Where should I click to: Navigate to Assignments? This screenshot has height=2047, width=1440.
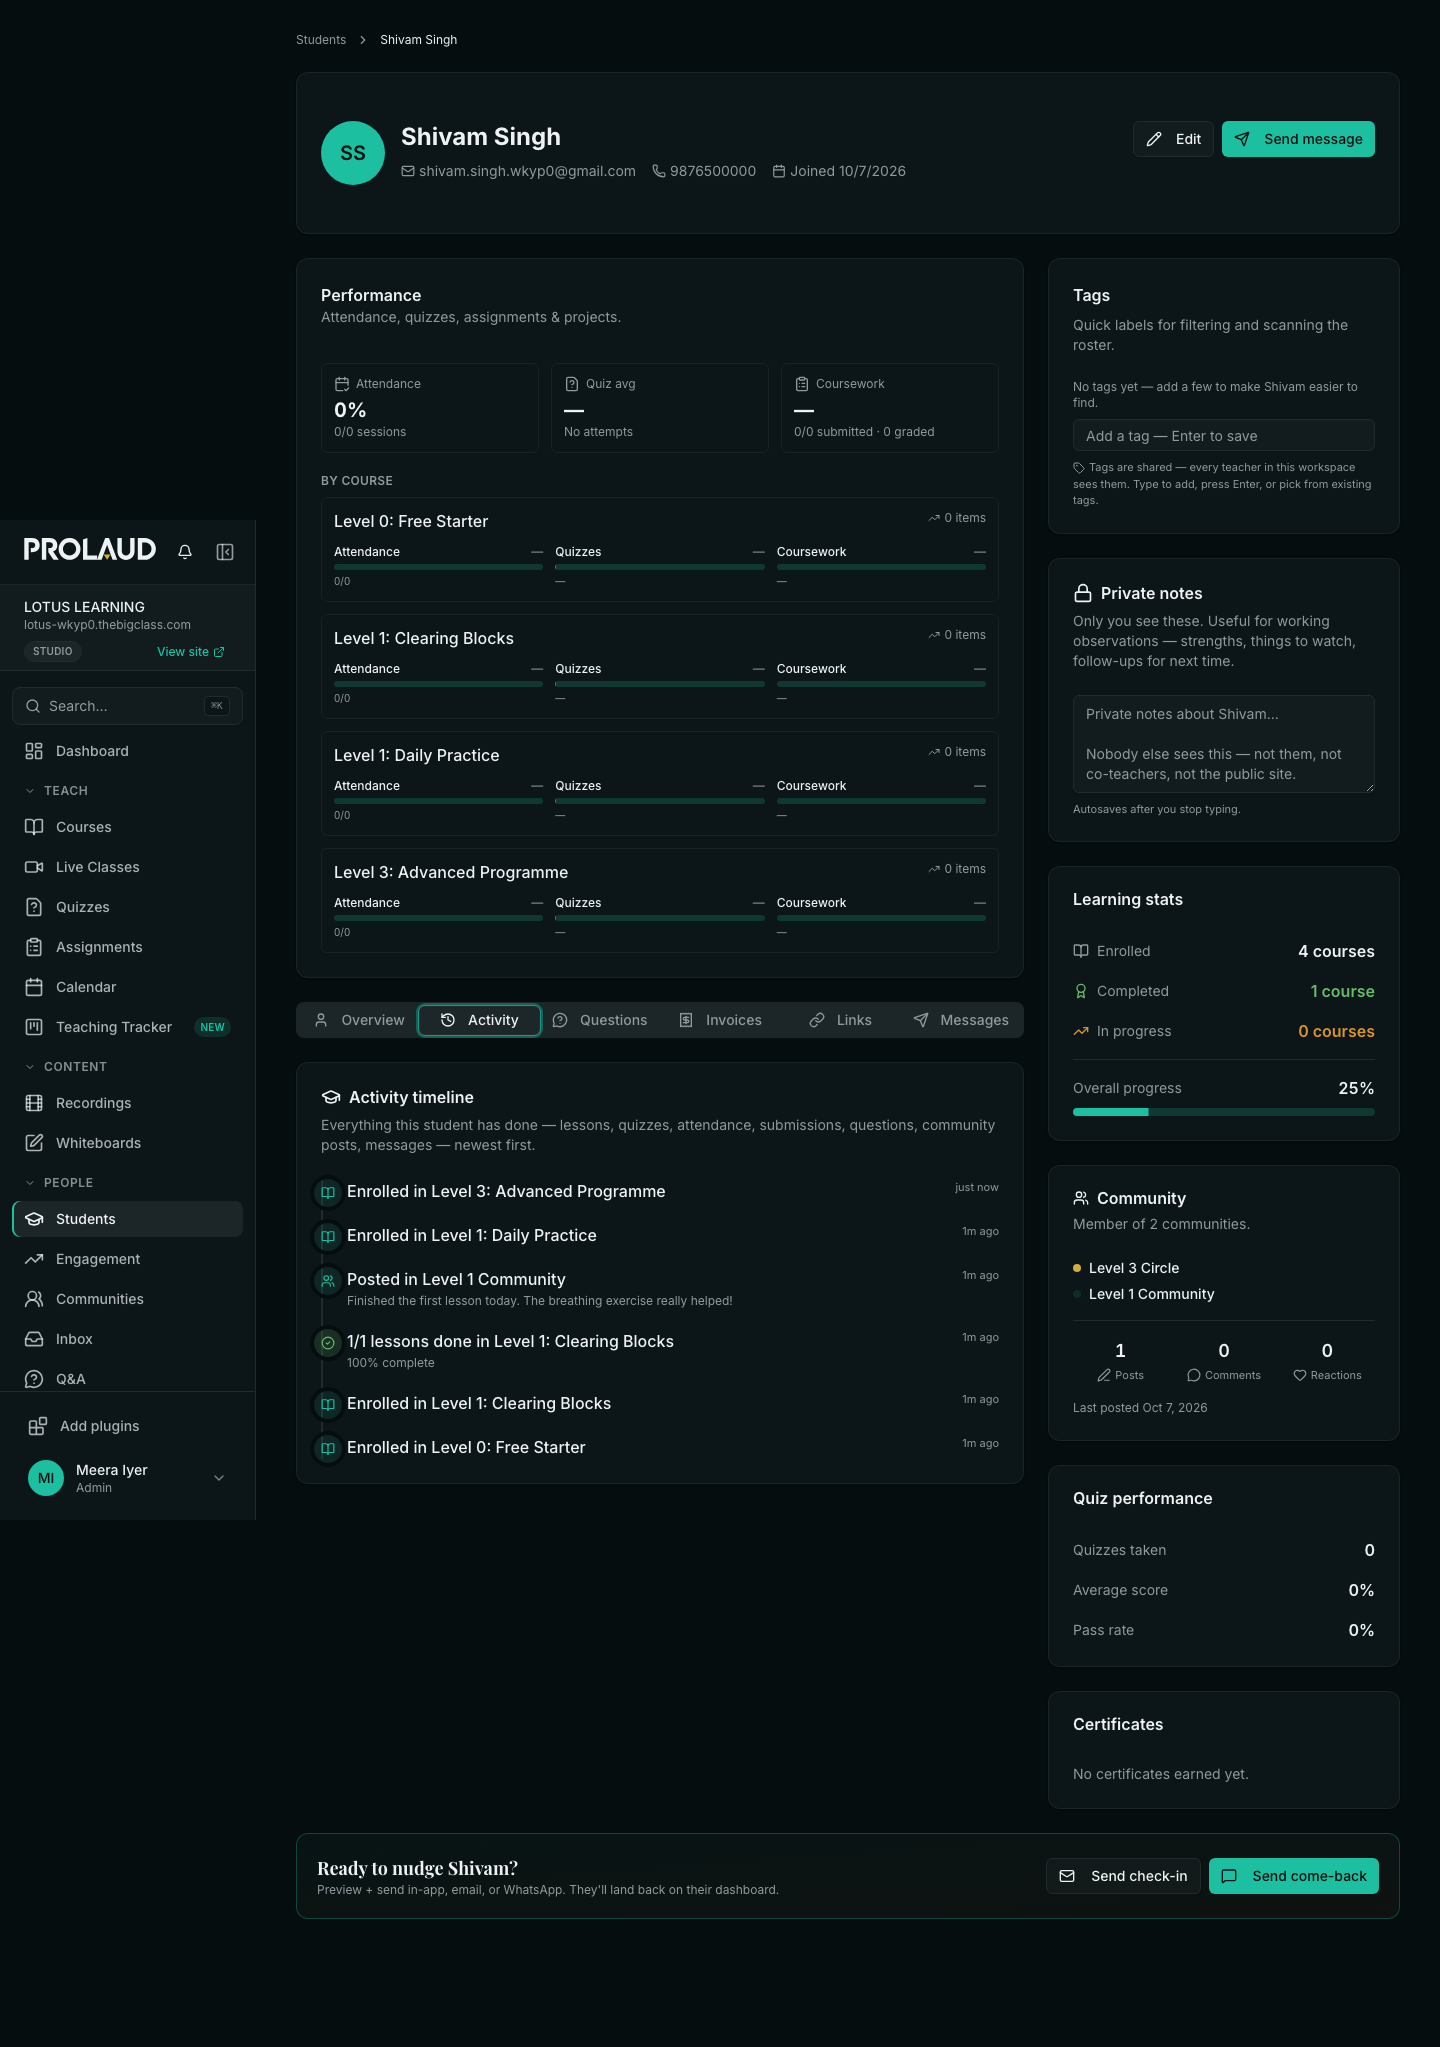[x=127, y=947]
